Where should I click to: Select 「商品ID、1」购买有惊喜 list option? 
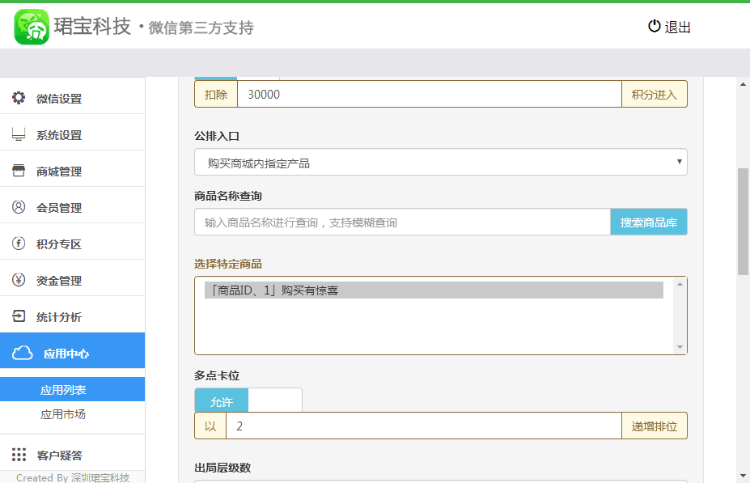[433, 290]
